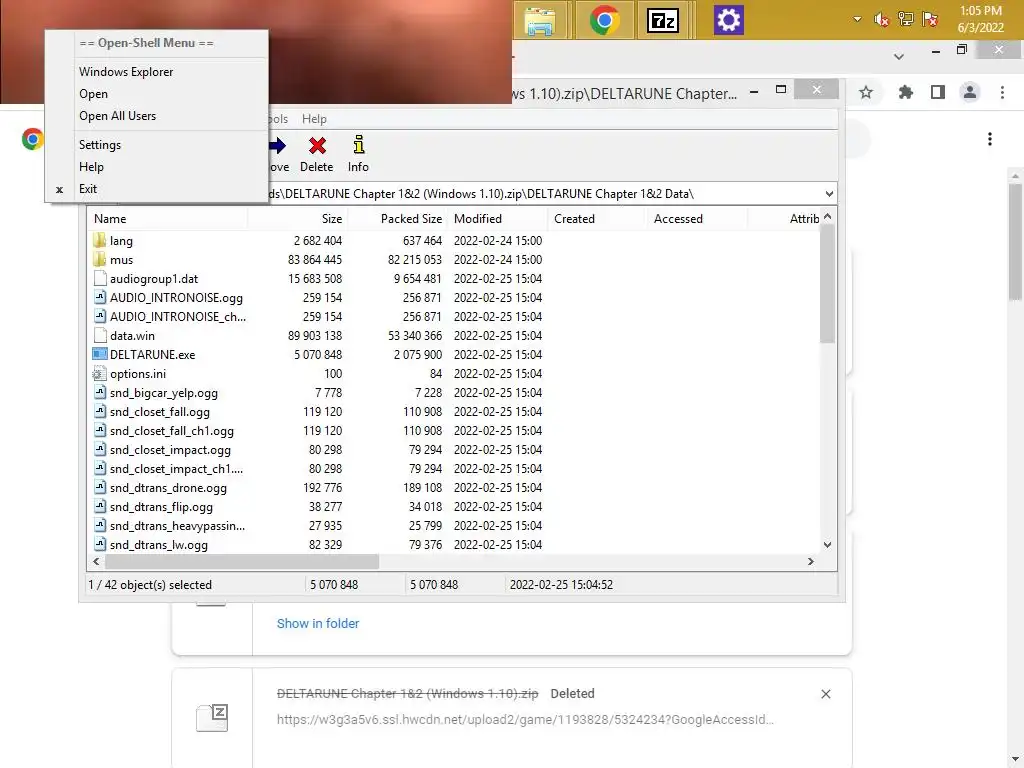Click Show in folder link
Image resolution: width=1024 pixels, height=768 pixels.
click(318, 624)
